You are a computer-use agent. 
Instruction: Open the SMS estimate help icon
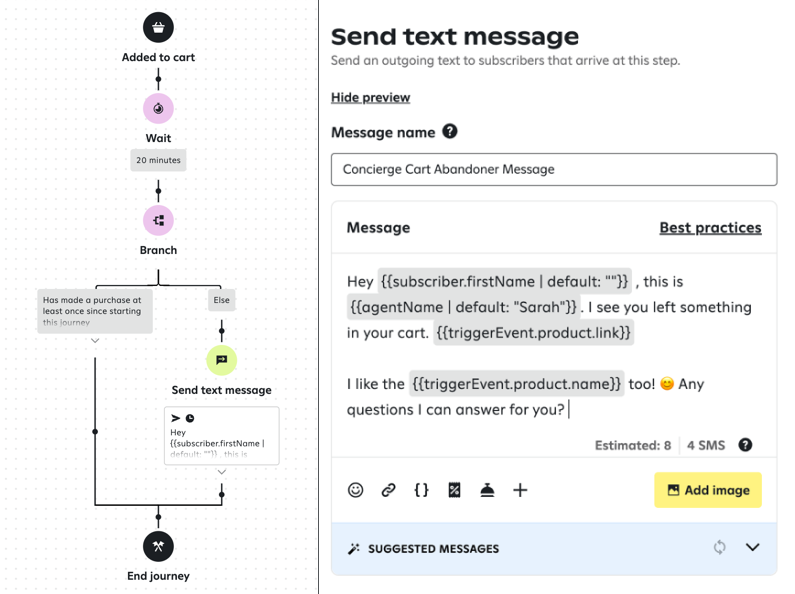point(745,445)
